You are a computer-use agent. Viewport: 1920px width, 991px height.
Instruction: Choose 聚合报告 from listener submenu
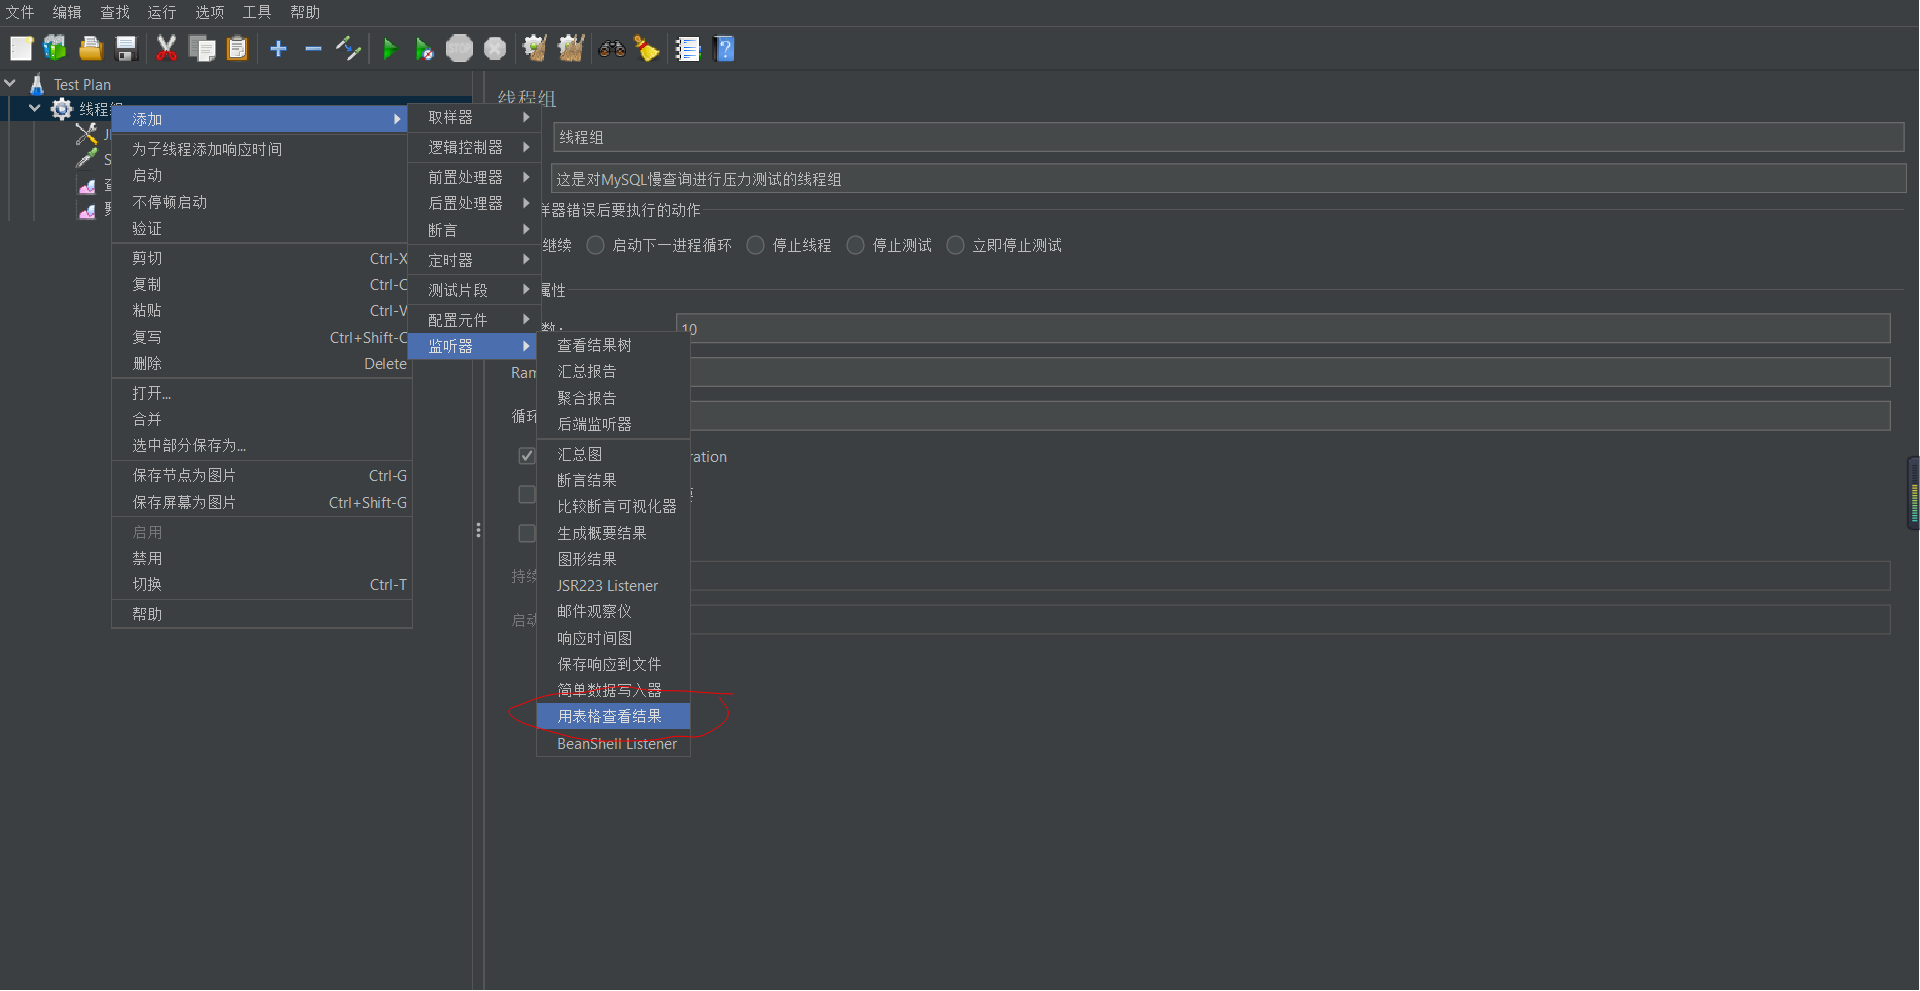[x=613, y=398]
